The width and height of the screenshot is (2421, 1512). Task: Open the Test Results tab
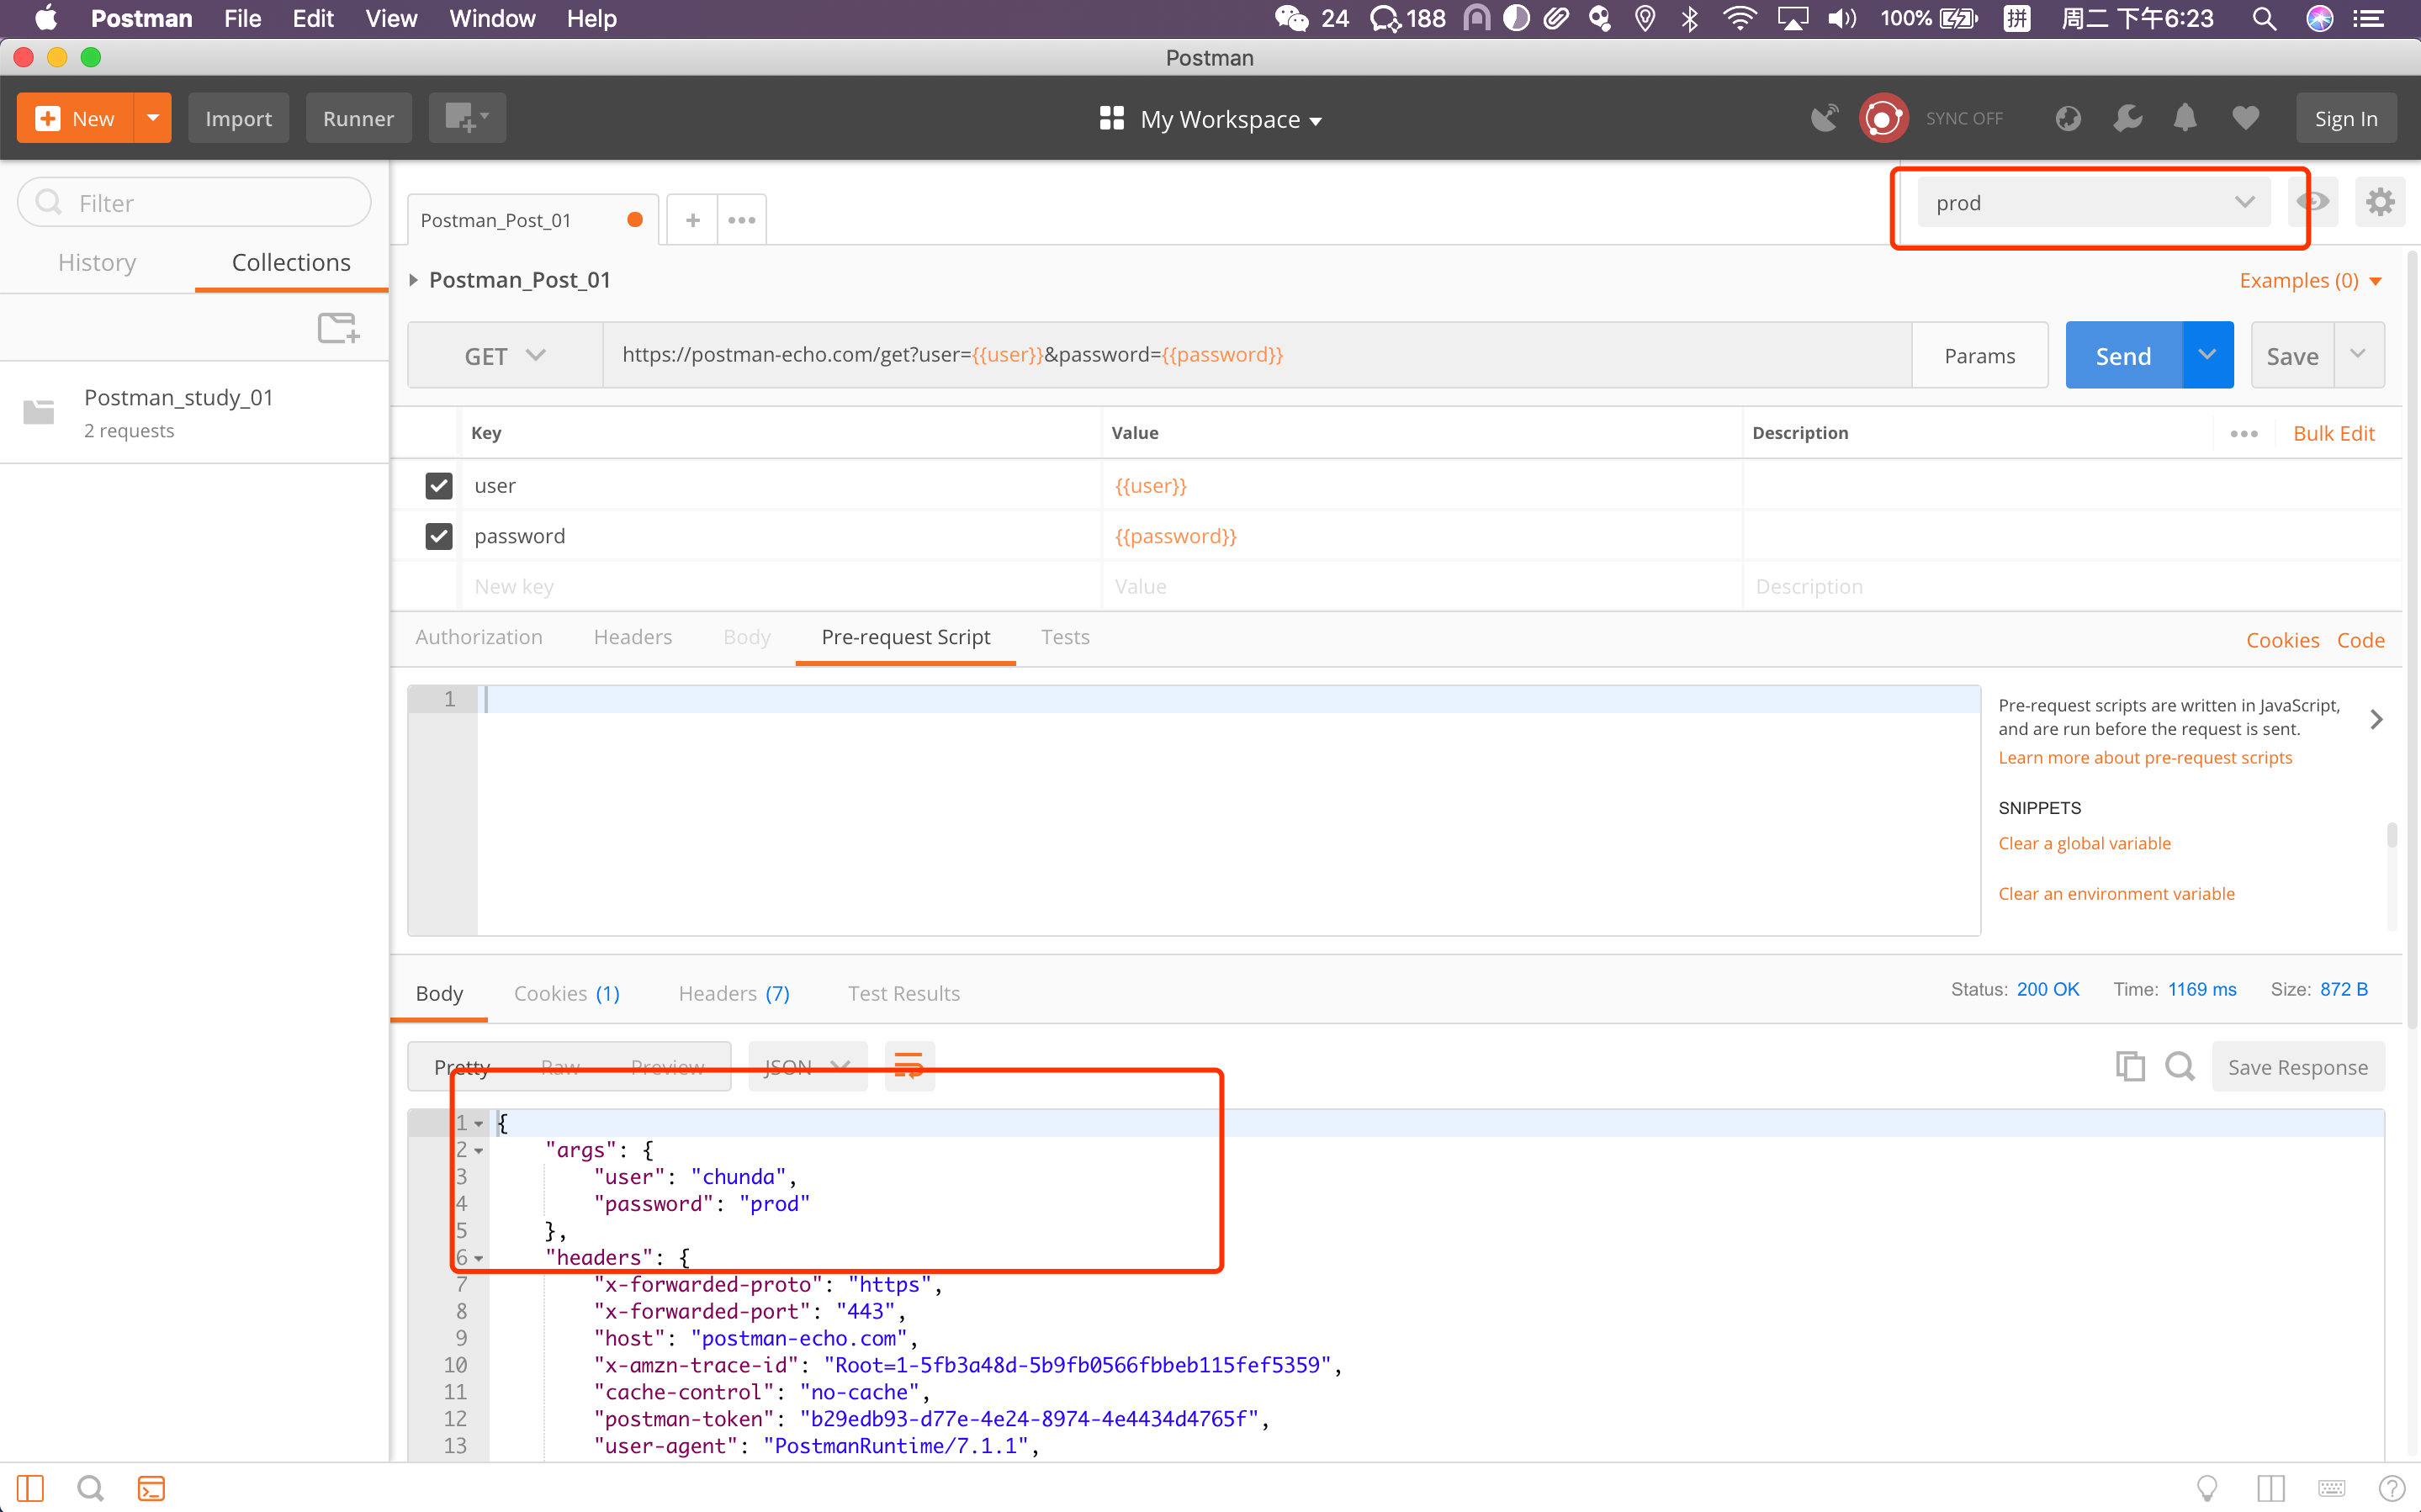[904, 993]
